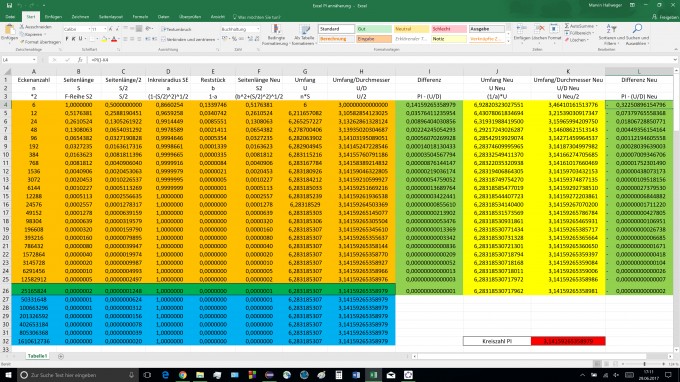Open the Datei tab
The width and height of the screenshot is (680, 382).
[x=10, y=17]
